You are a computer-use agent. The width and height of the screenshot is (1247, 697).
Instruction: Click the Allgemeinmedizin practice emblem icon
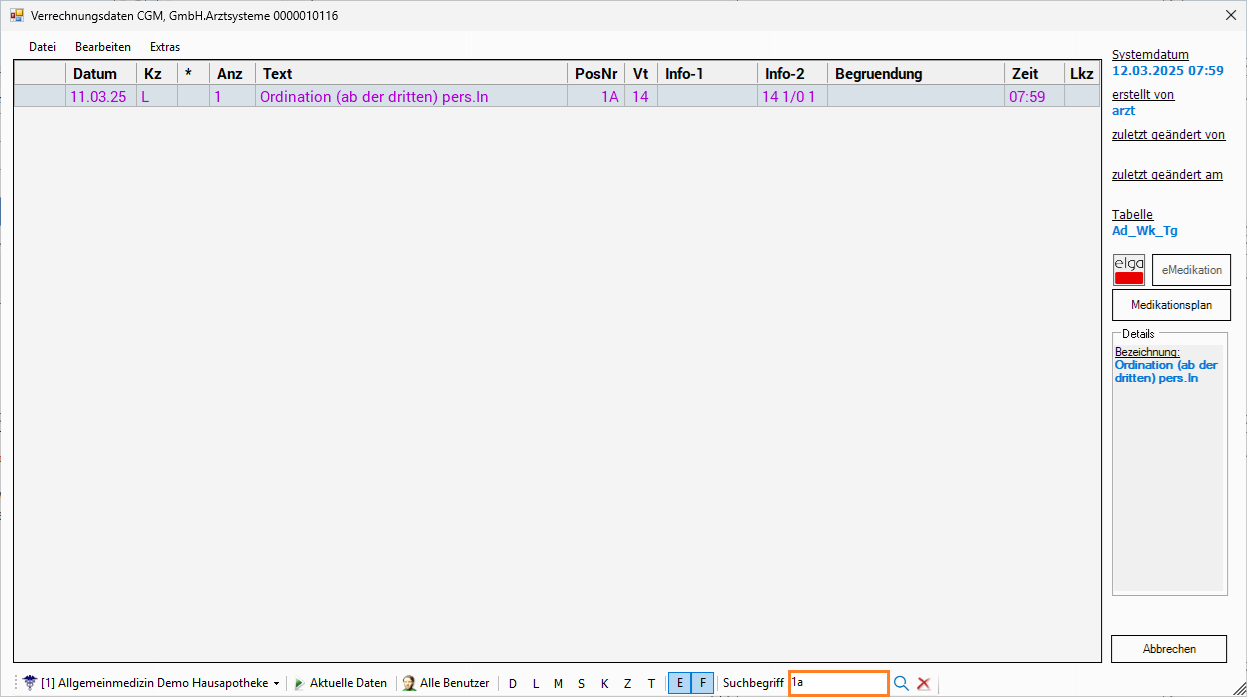(30, 683)
